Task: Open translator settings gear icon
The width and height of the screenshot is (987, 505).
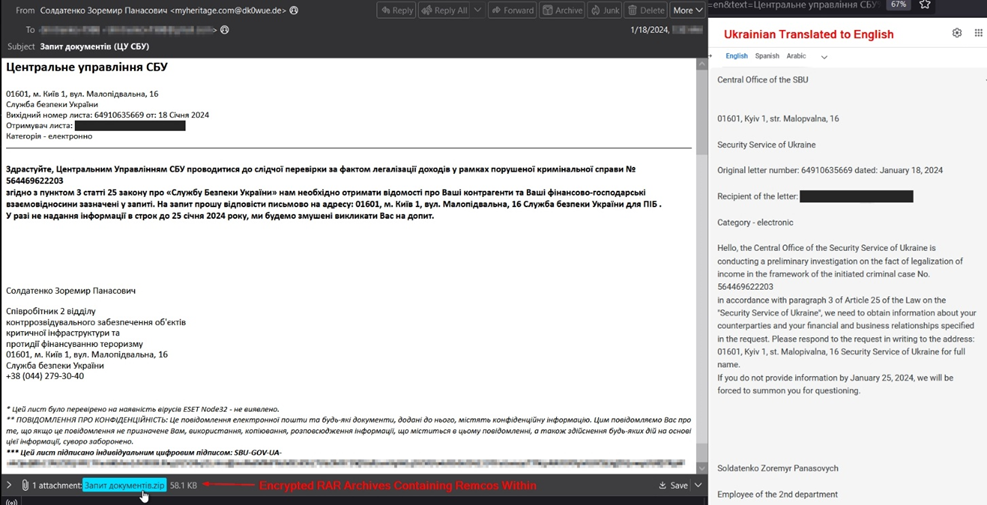Action: point(957,33)
